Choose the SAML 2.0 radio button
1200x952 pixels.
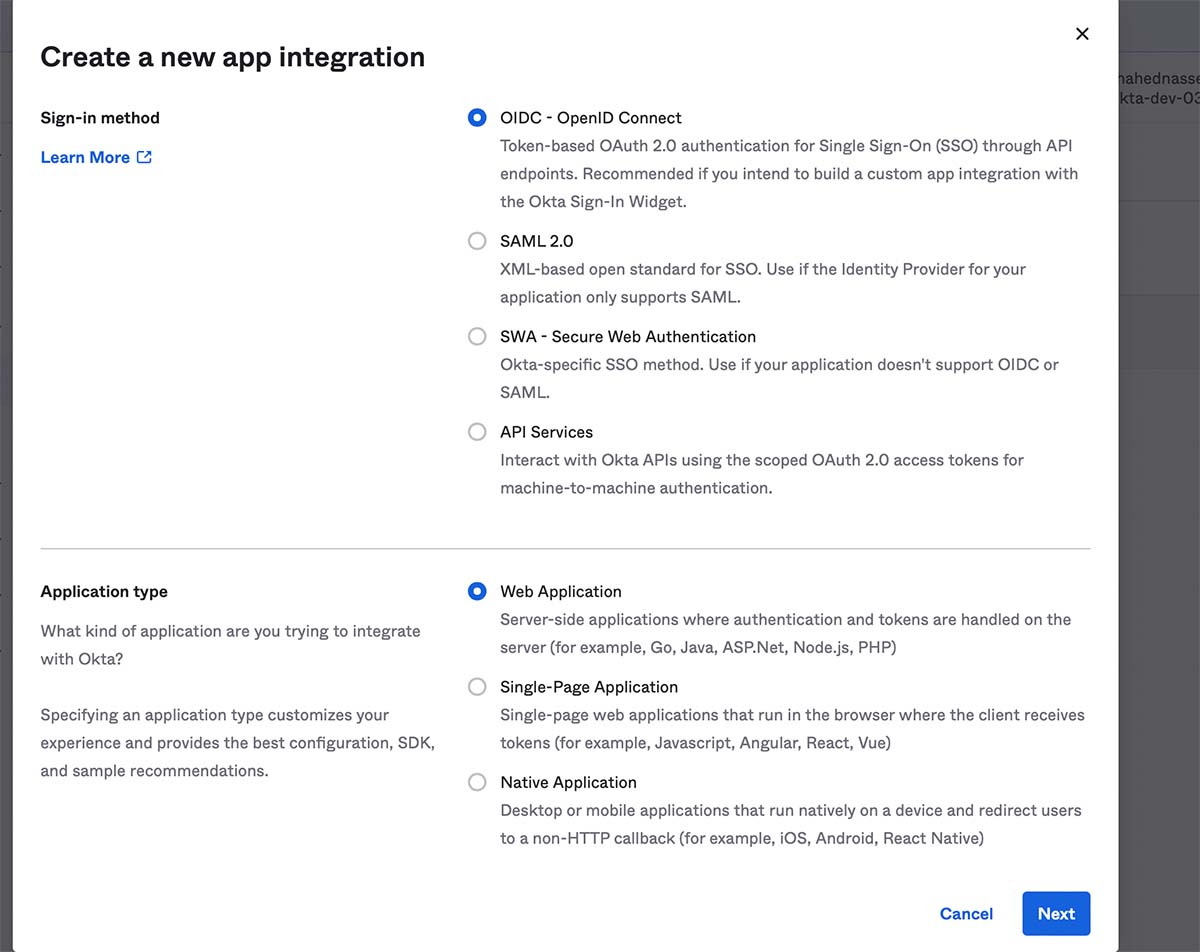(x=477, y=241)
